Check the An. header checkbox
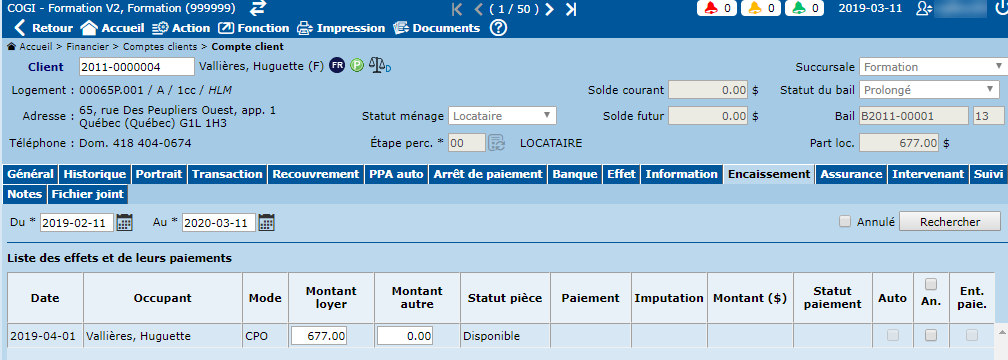This screenshot has height=360, width=1008. (931, 284)
